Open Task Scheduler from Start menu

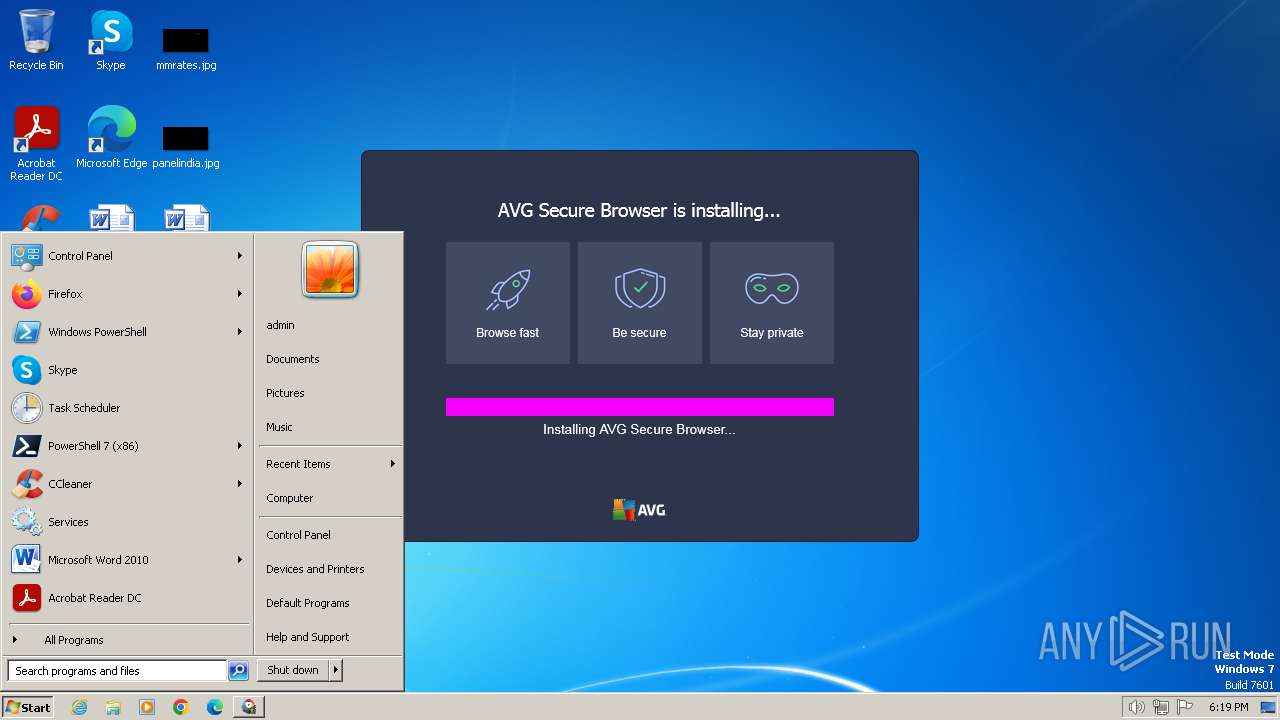(x=128, y=408)
